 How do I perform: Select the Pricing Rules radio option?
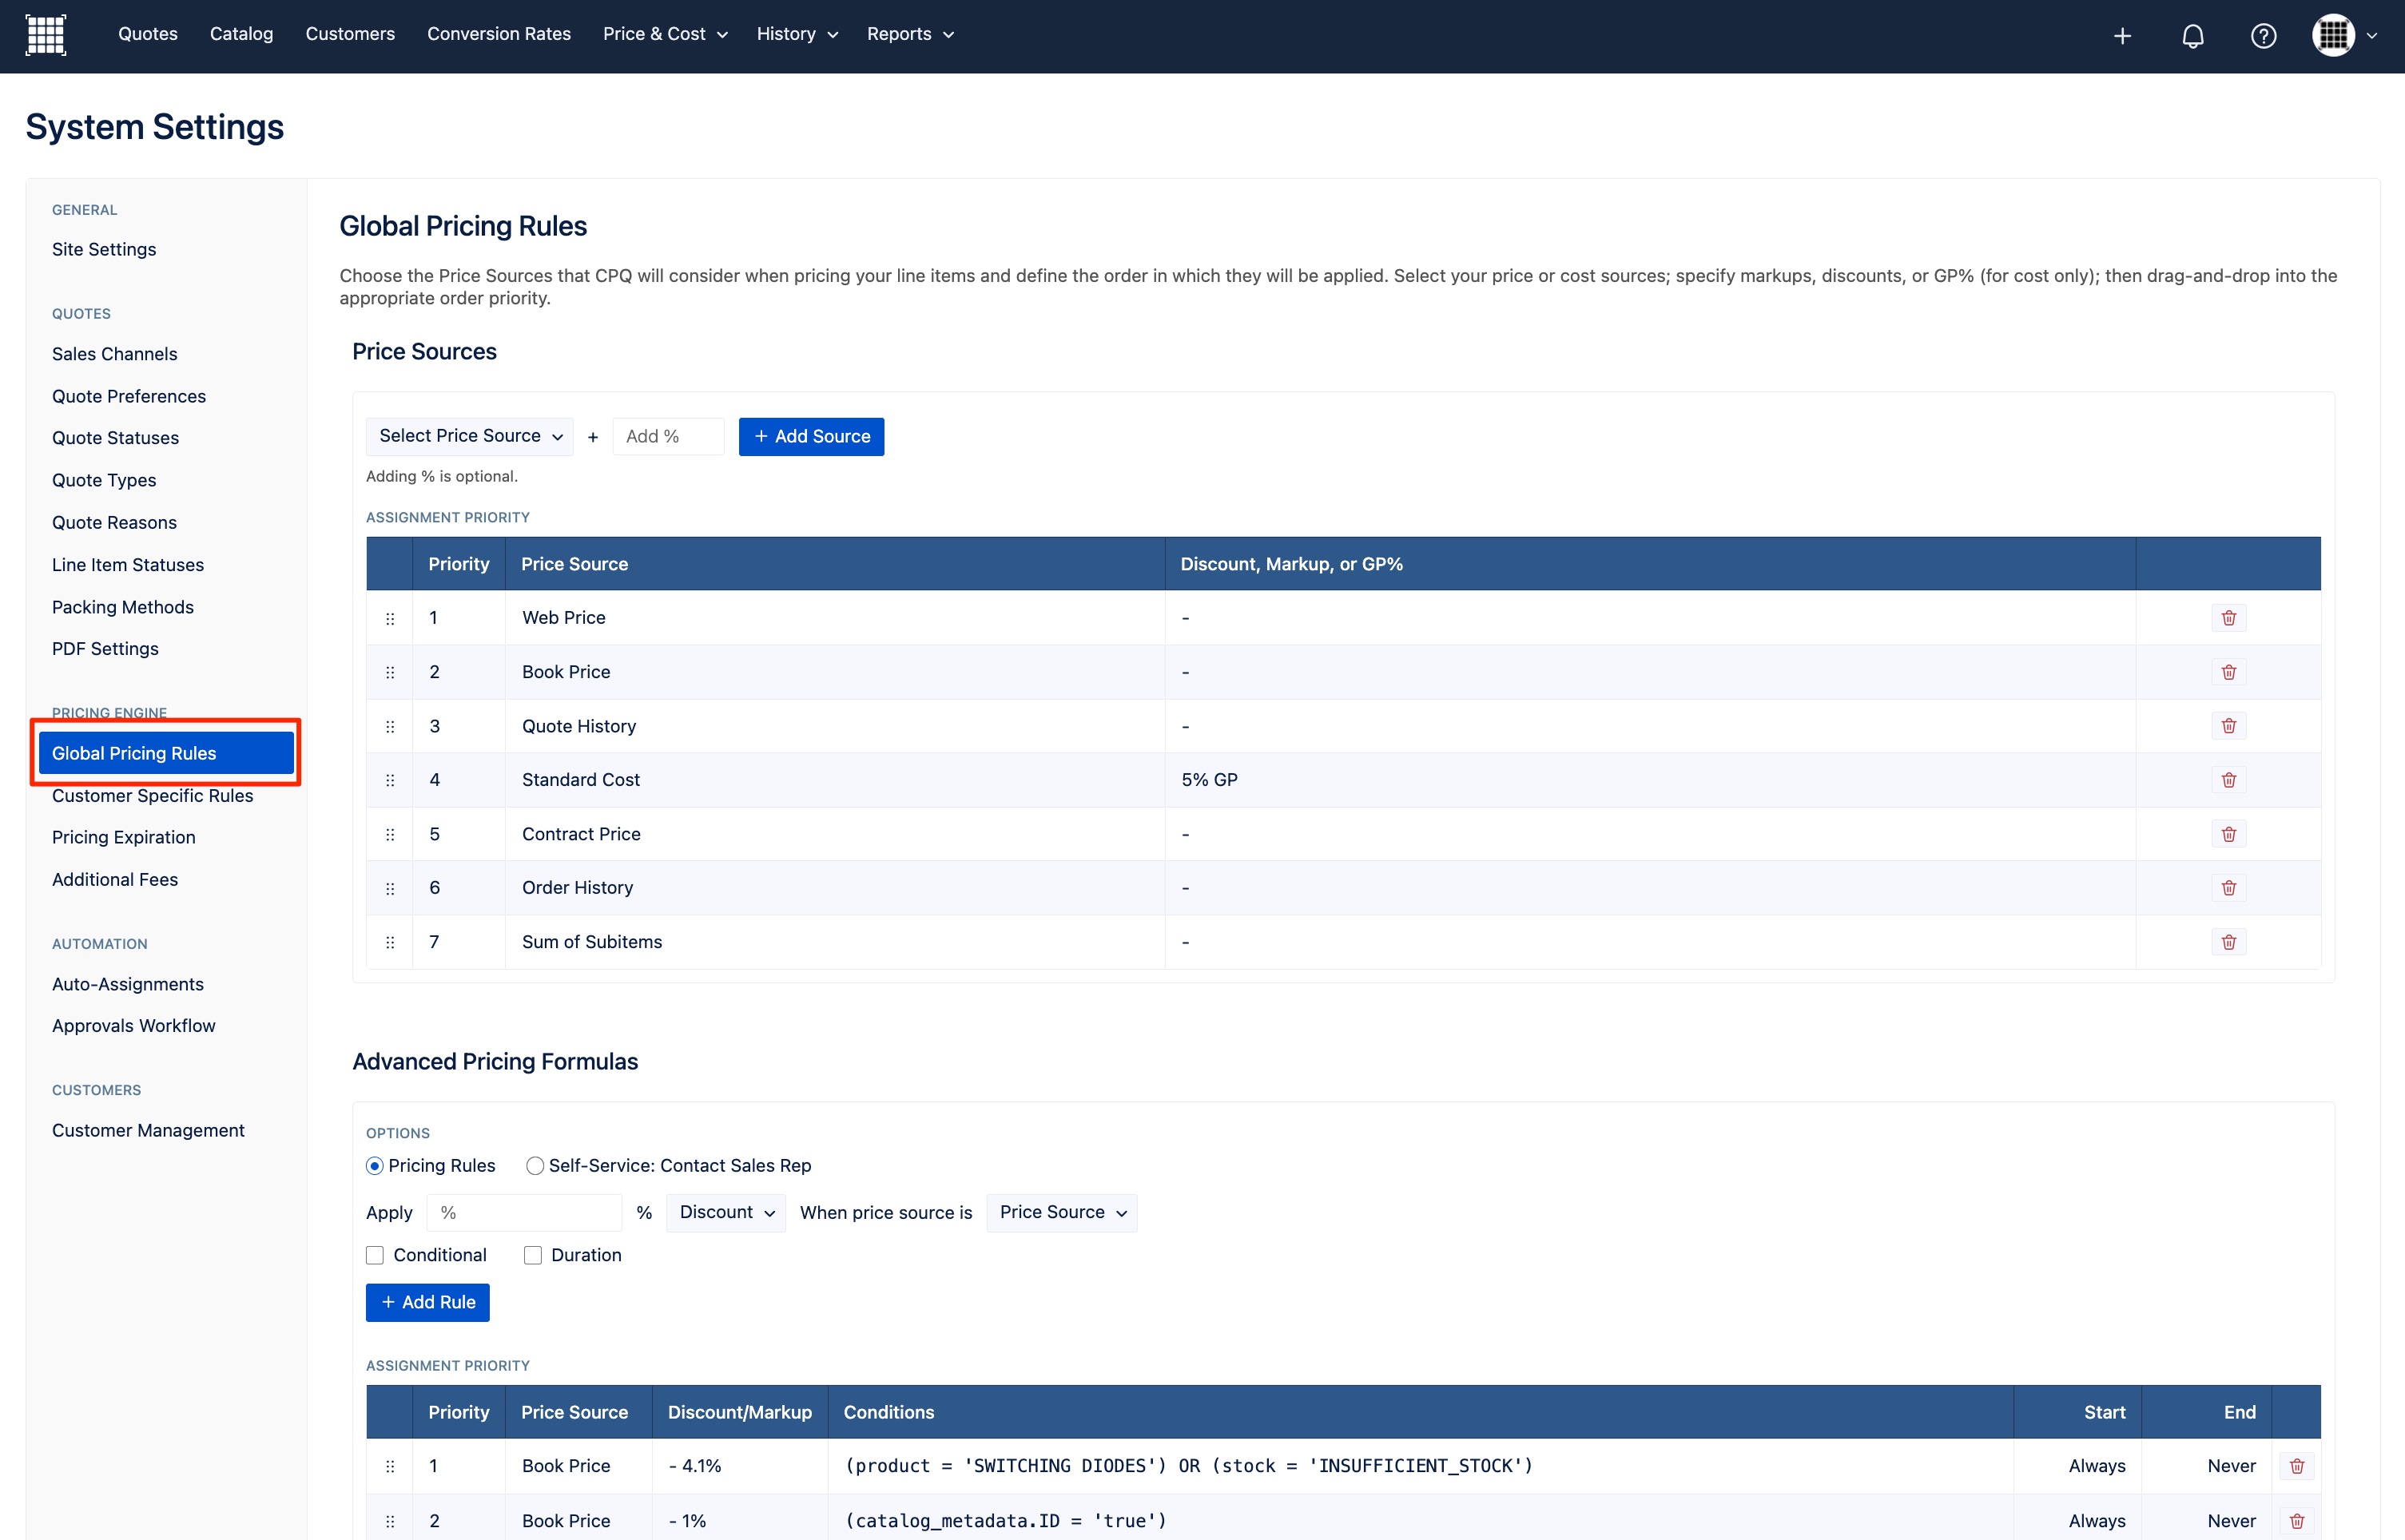point(375,1166)
